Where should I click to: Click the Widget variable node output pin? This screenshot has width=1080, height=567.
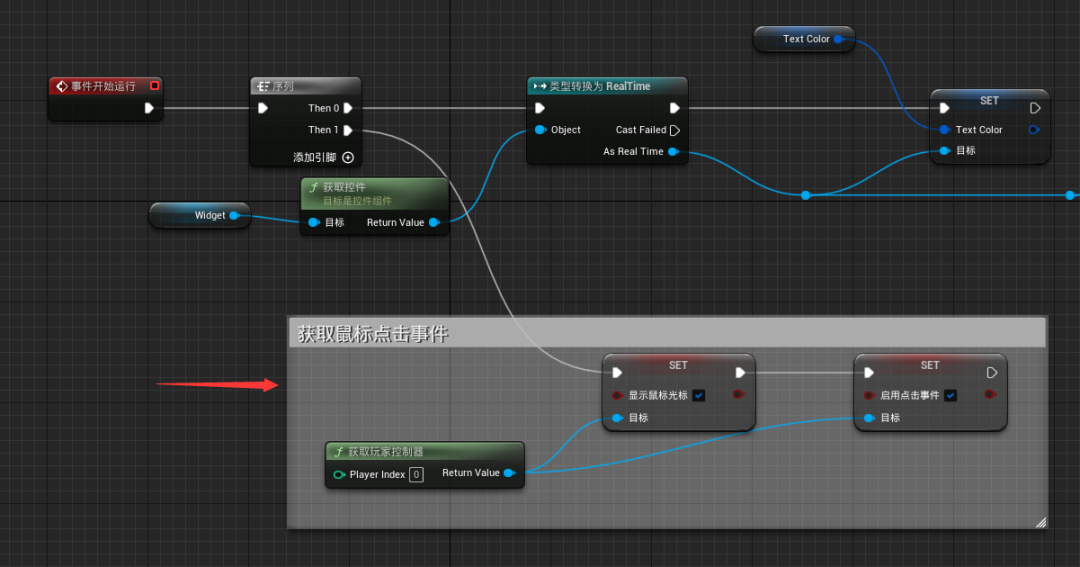[234, 216]
